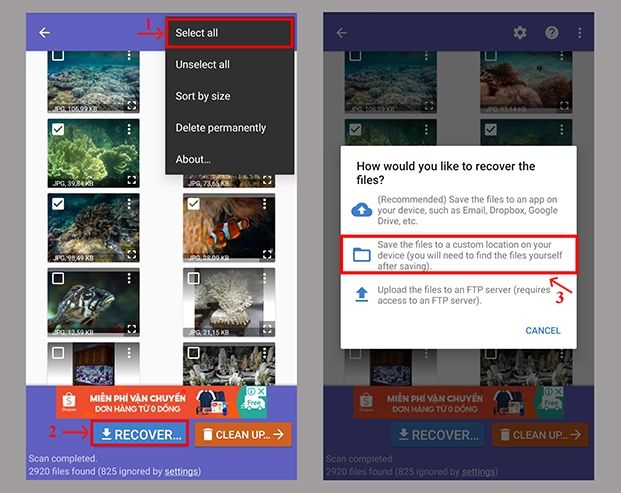Choose Save the files to an app on your device

click(458, 210)
